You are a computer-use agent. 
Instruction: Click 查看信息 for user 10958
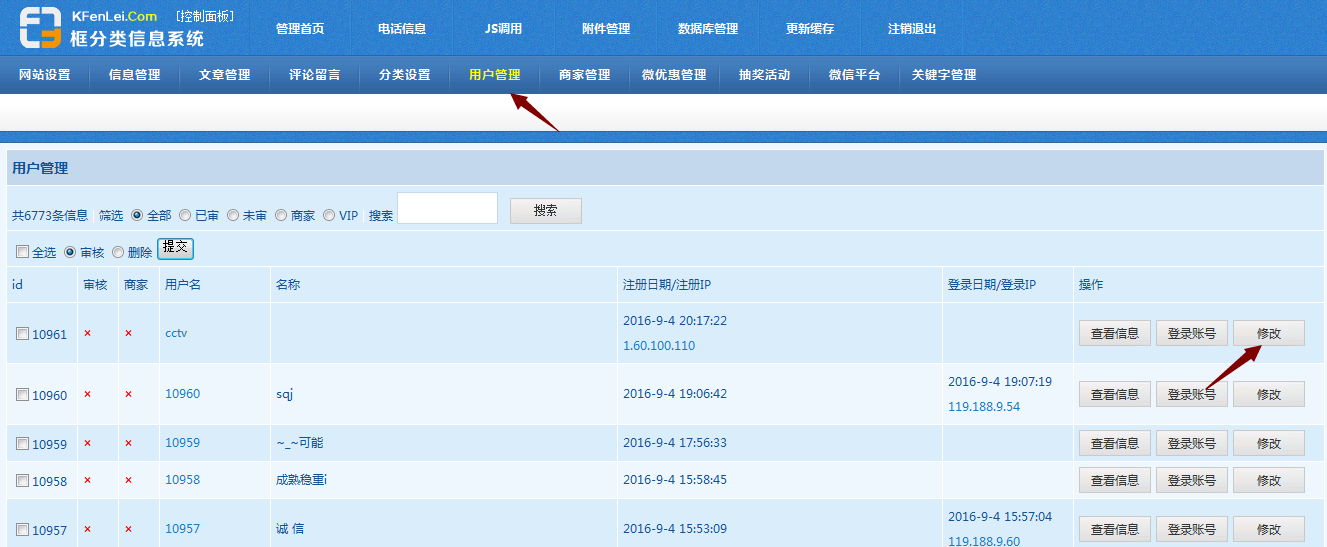point(1114,480)
